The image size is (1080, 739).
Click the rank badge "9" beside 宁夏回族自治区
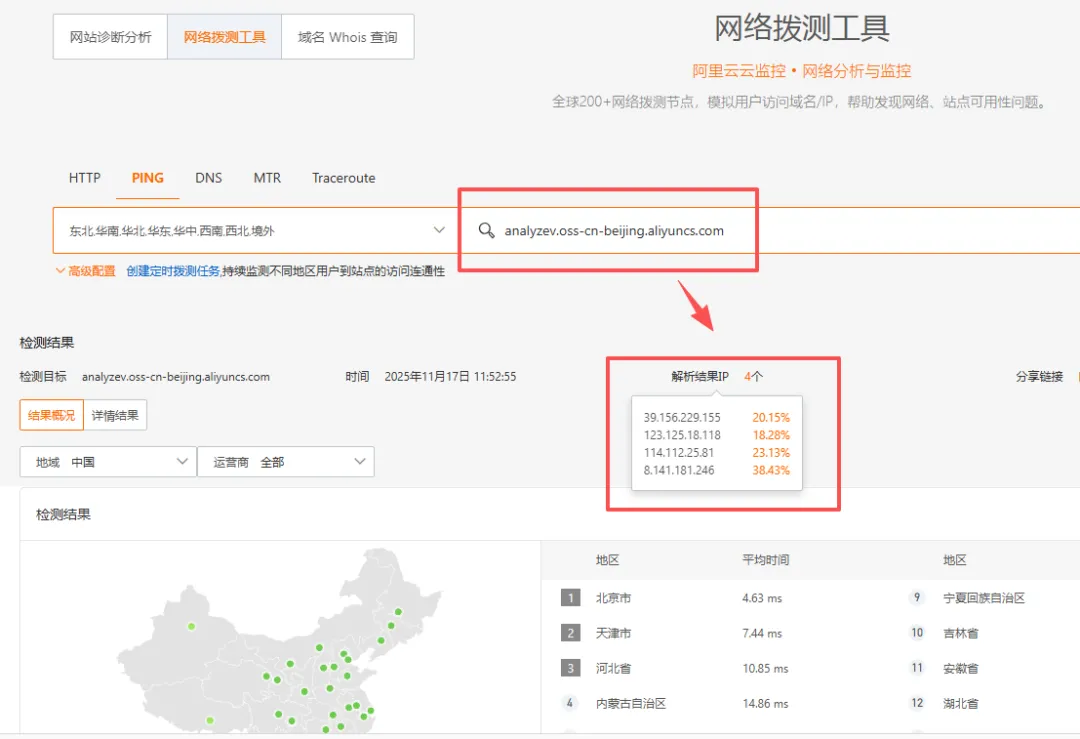[x=917, y=597]
